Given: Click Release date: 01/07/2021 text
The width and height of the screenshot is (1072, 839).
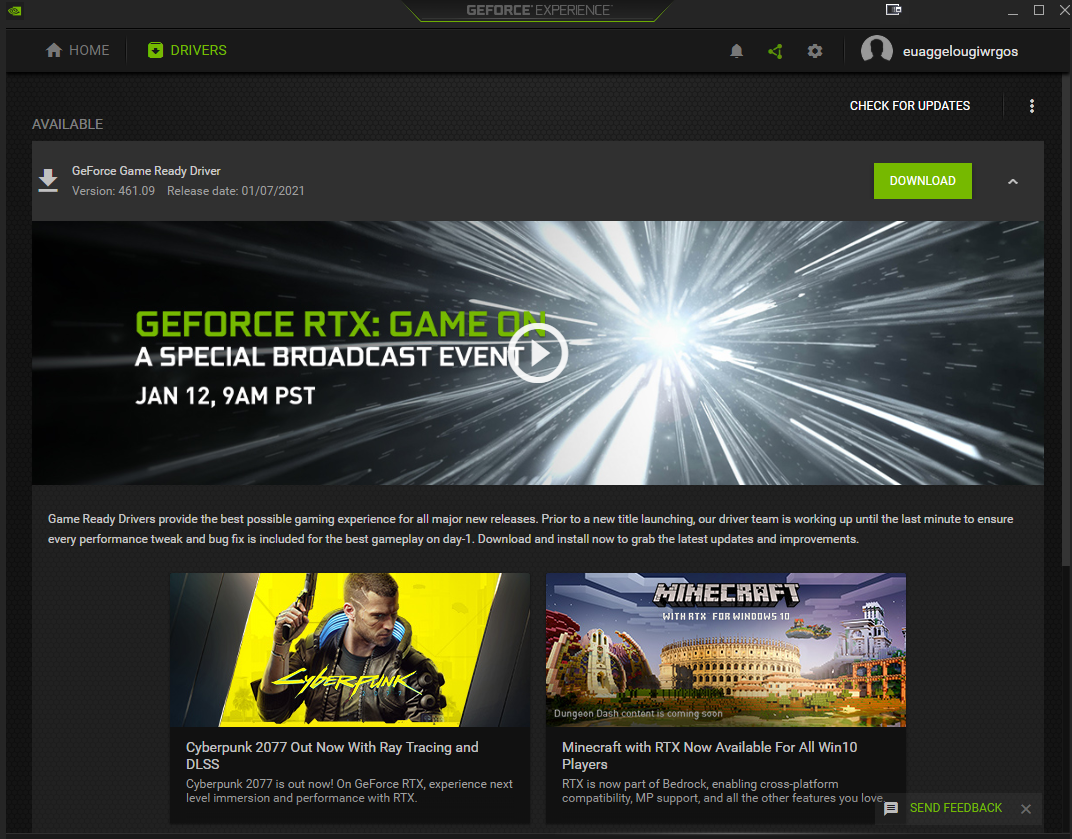Looking at the screenshot, I should [x=236, y=191].
